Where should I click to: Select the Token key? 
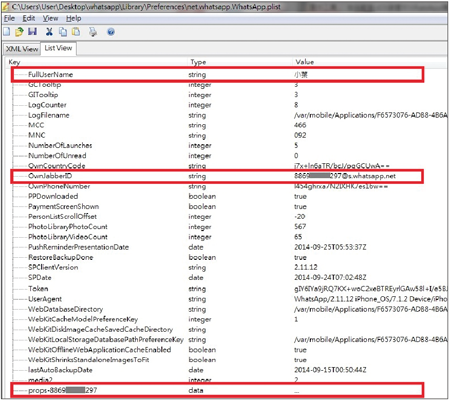[x=38, y=289]
